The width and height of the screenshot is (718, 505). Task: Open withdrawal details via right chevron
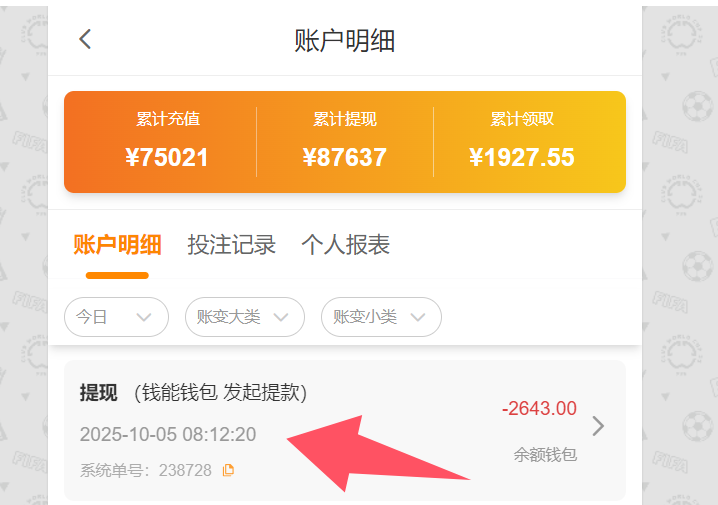point(598,426)
